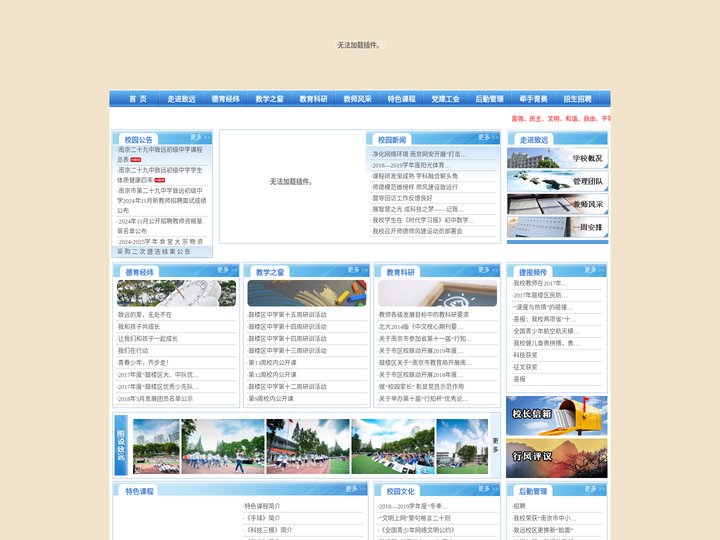The height and width of the screenshot is (540, 720).
Task: Open announcement about 2024年11月公开招聘教师资格复审名单
Action: tap(159, 225)
